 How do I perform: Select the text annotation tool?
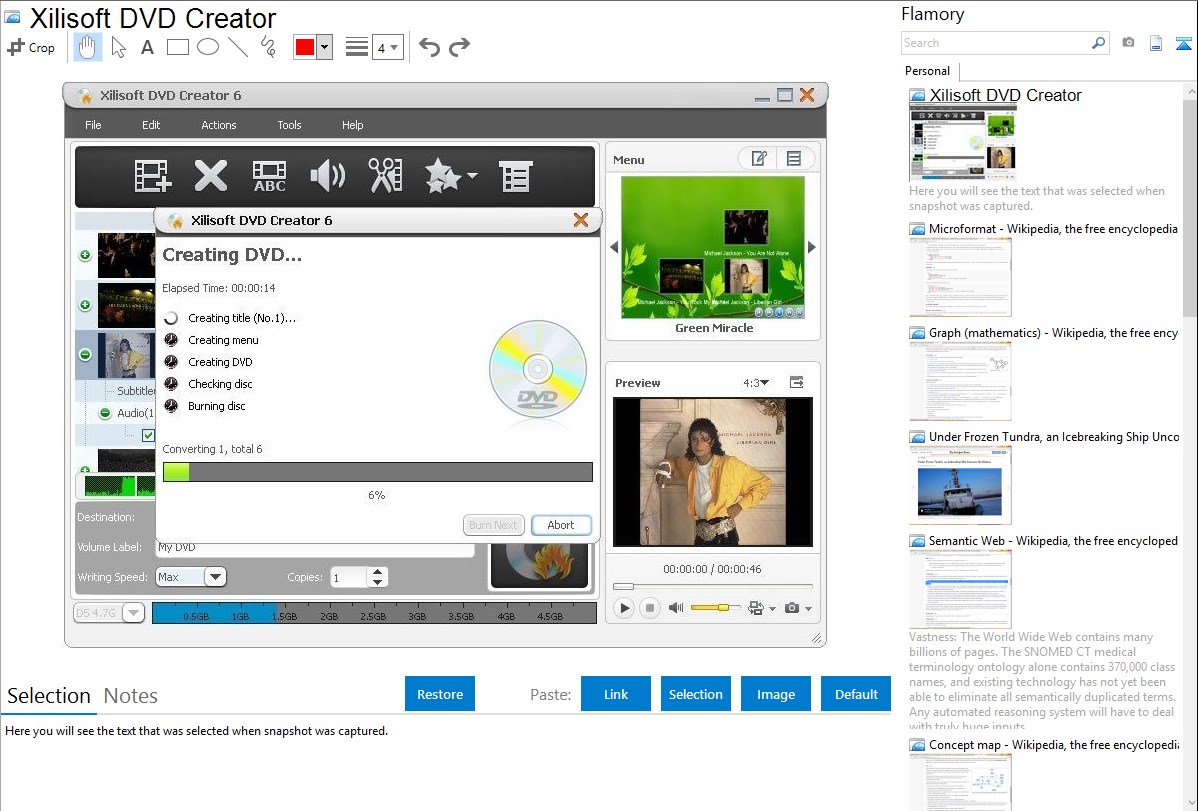click(147, 47)
